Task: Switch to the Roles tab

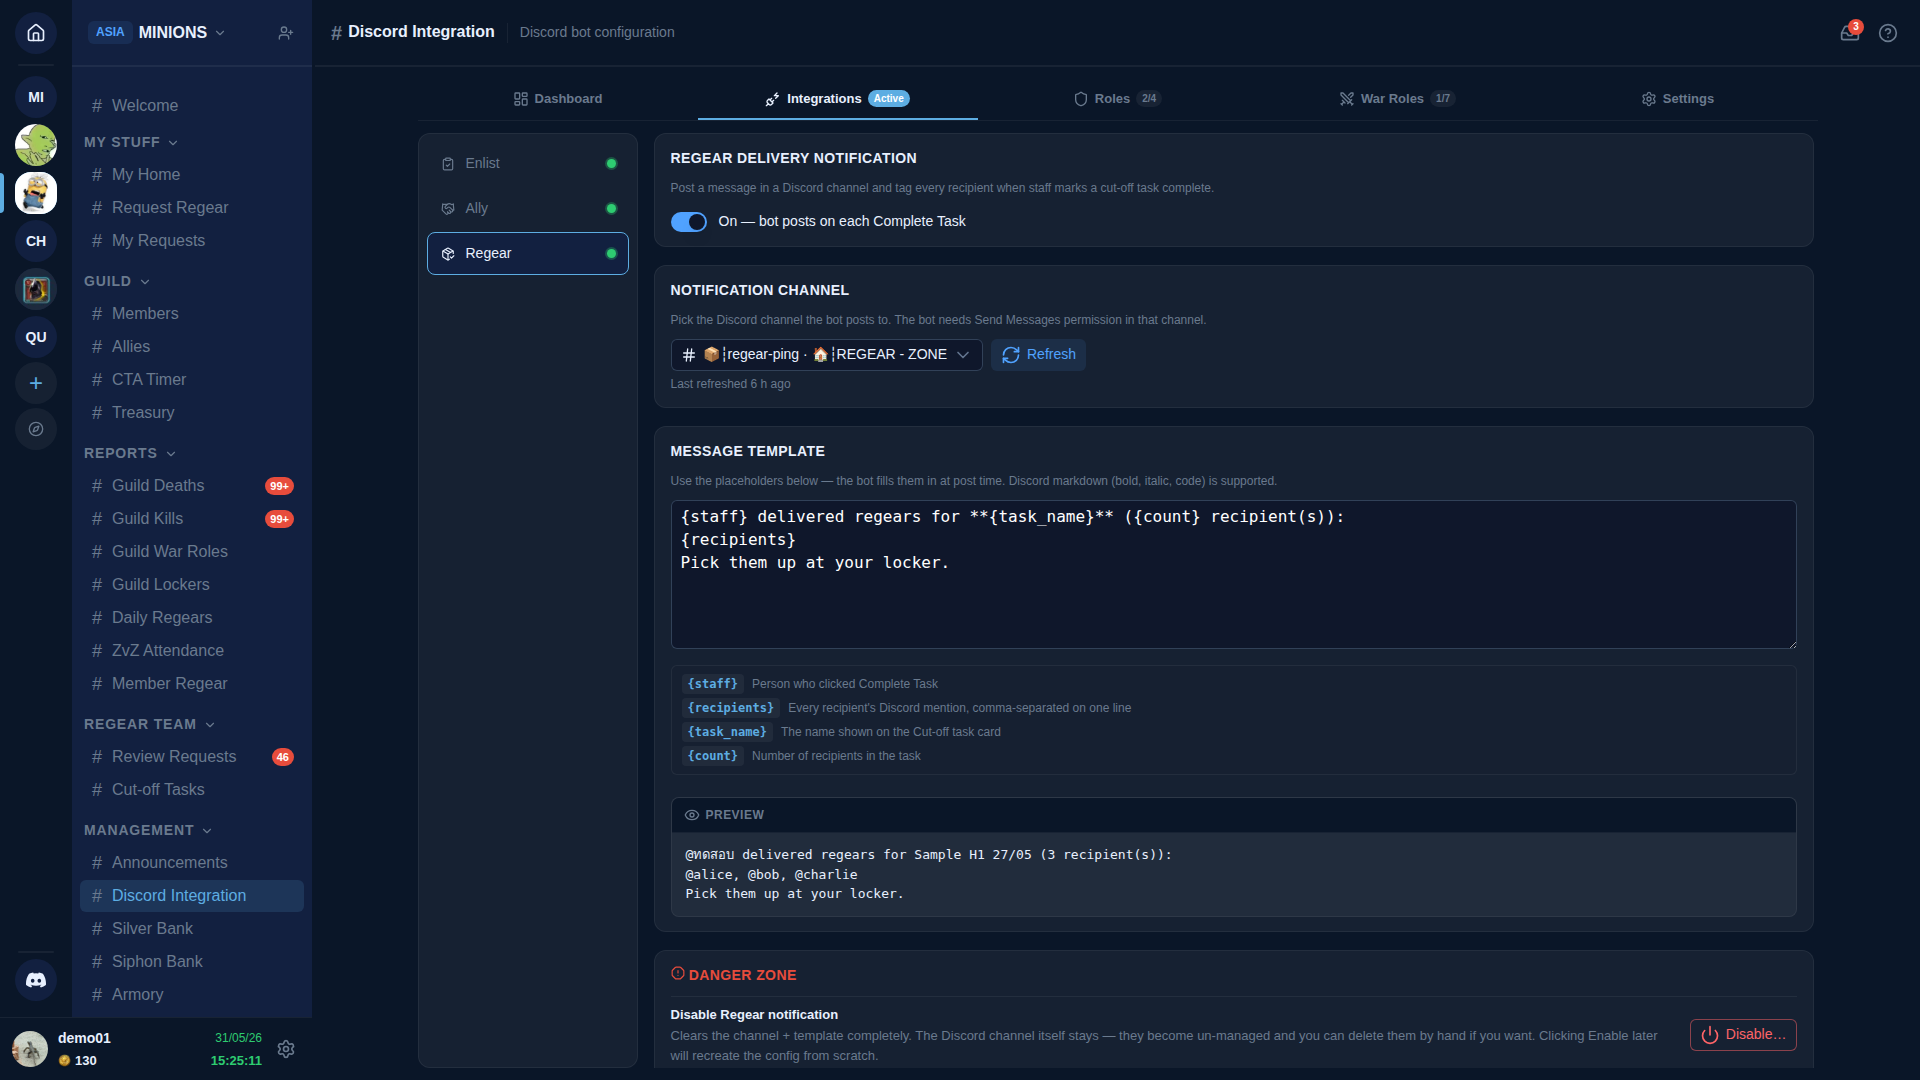Action: (1117, 99)
